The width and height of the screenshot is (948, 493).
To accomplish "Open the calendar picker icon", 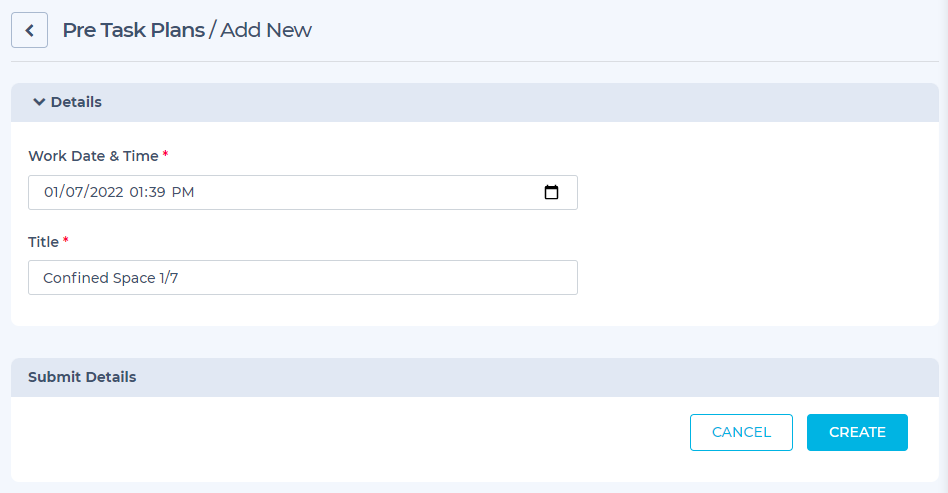I will [551, 192].
